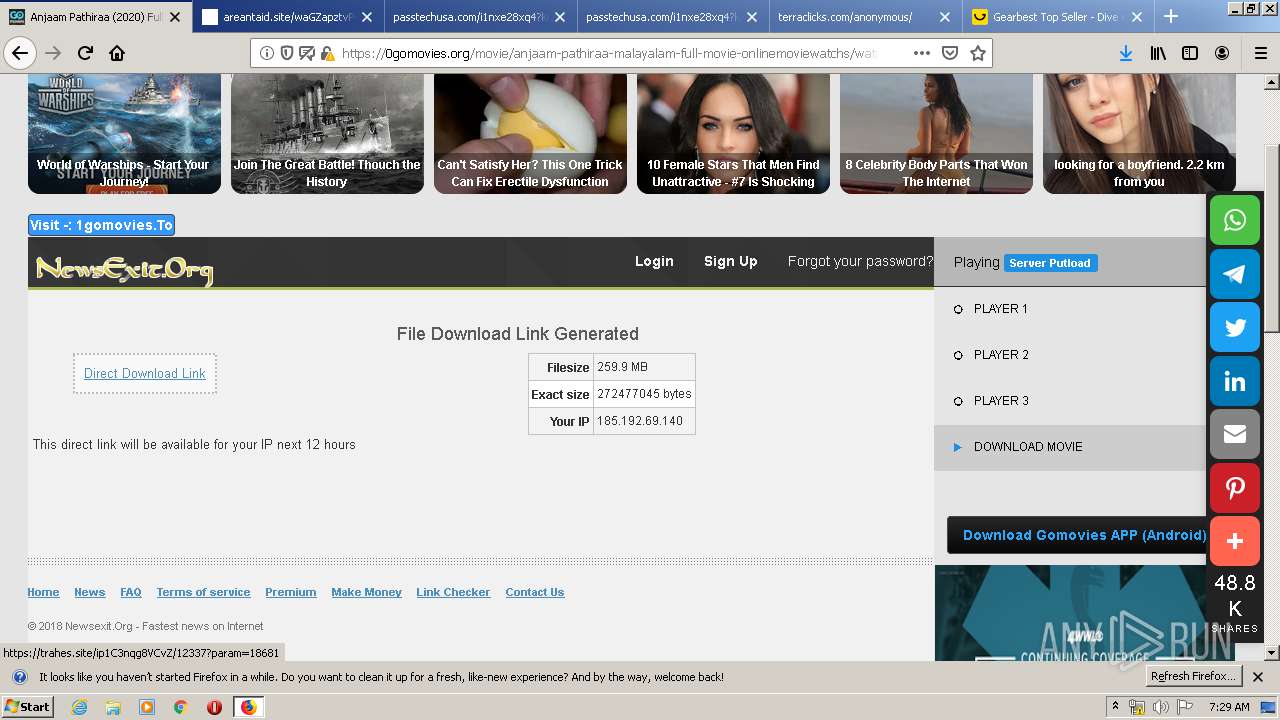Open the Login link
Viewport: 1280px width, 720px height.
654,261
